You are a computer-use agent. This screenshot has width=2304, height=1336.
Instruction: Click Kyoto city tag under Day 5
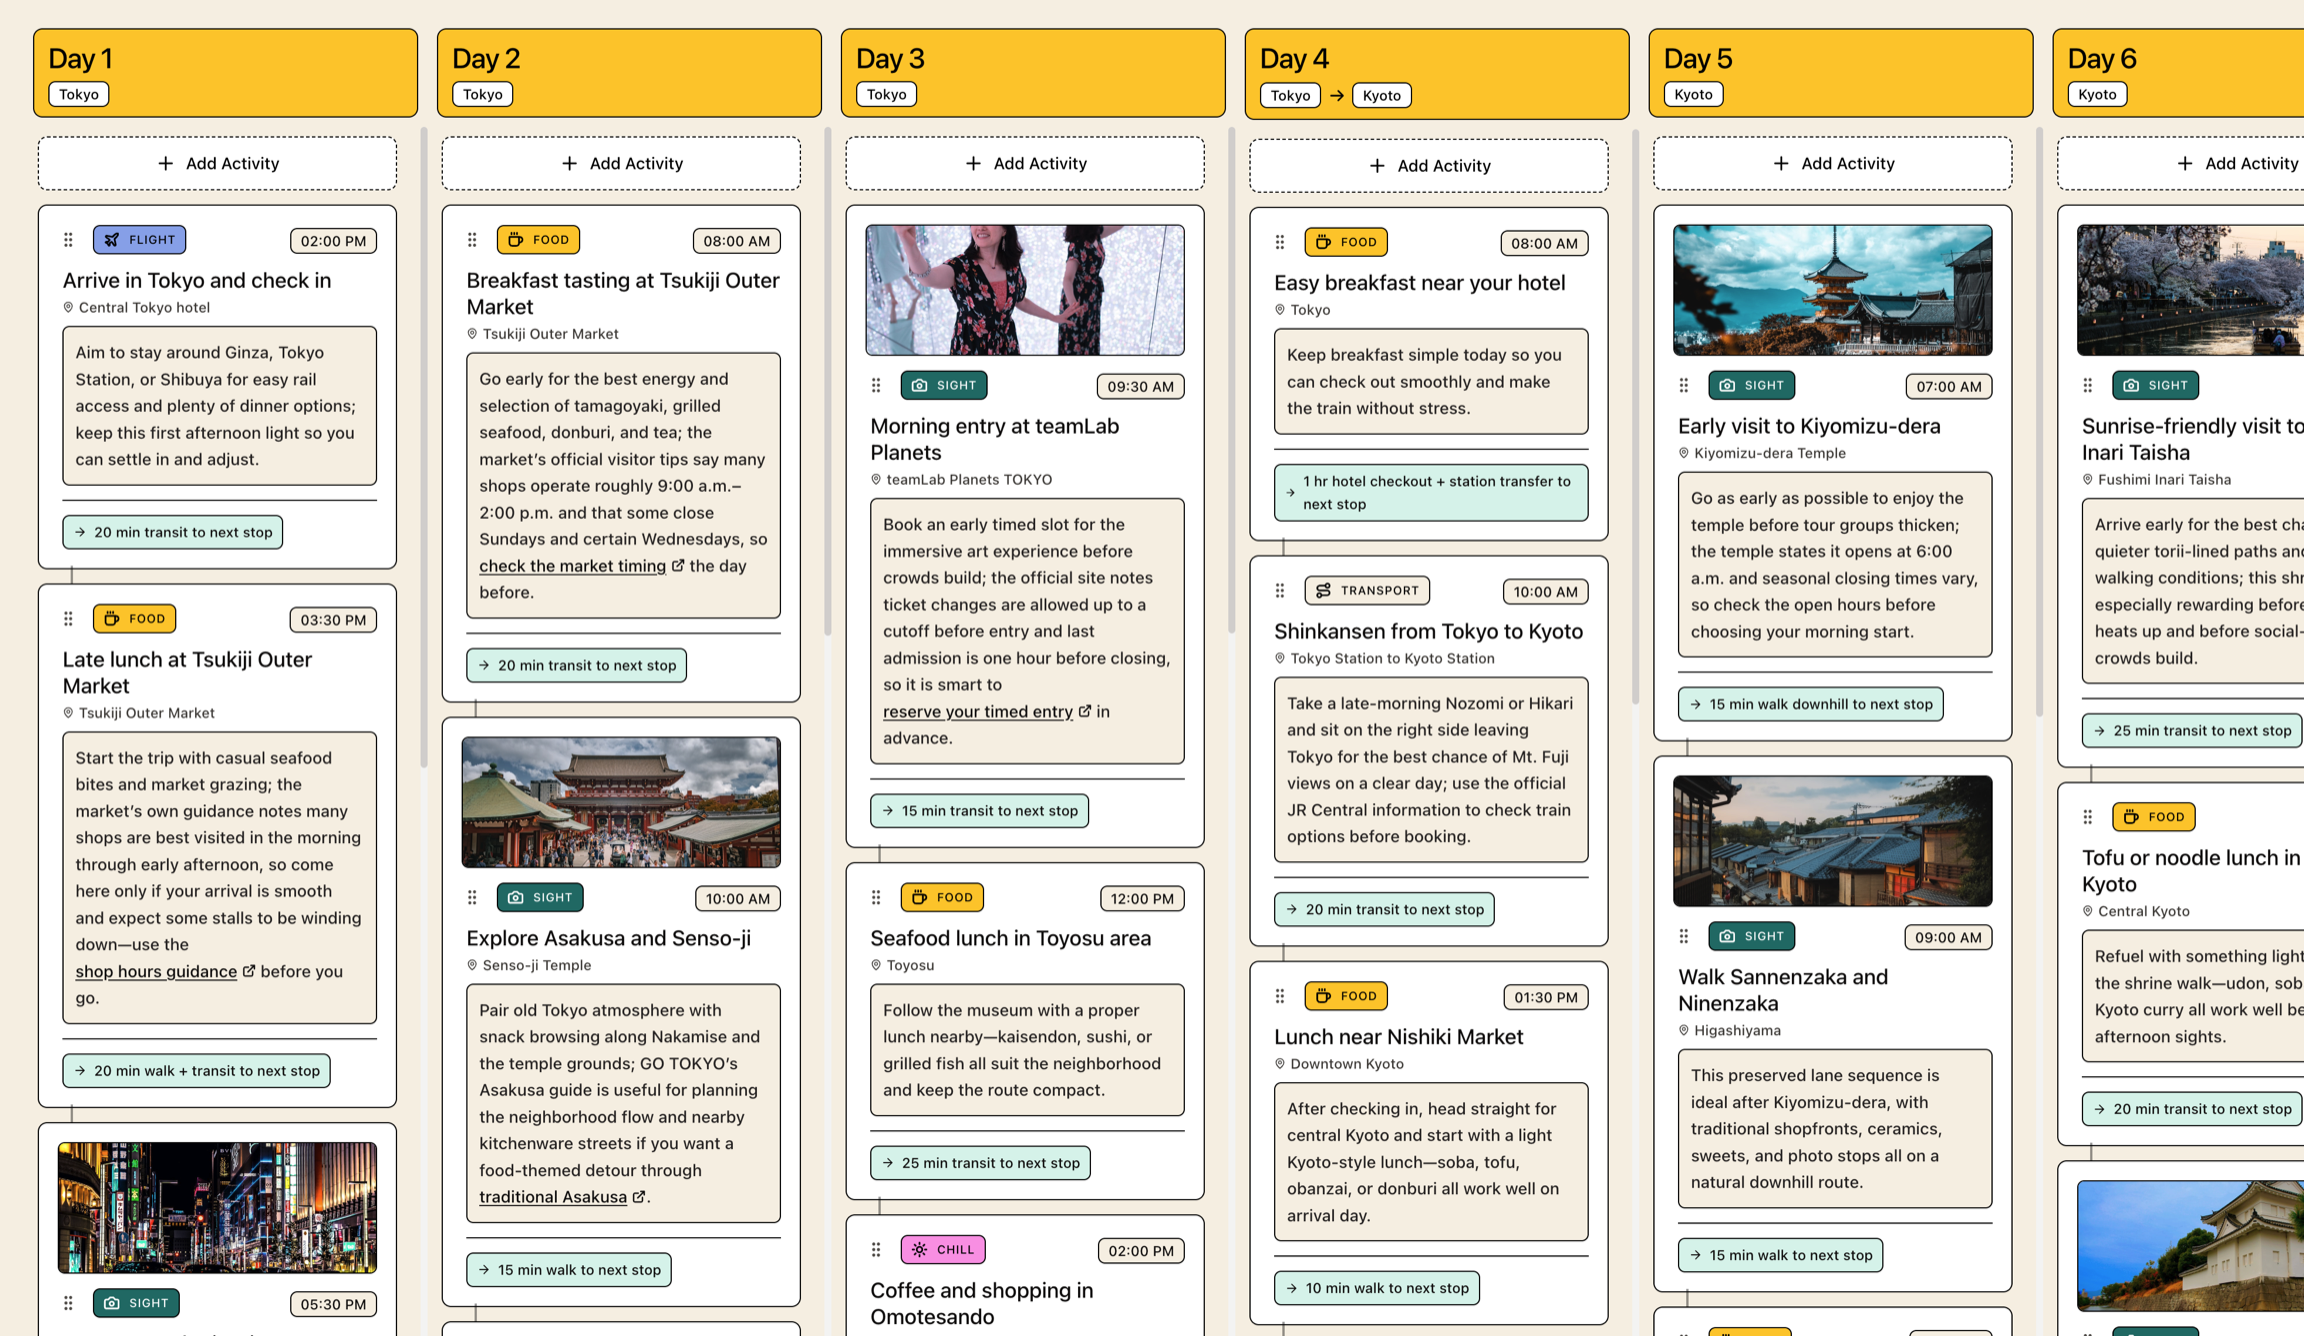[x=1693, y=94]
